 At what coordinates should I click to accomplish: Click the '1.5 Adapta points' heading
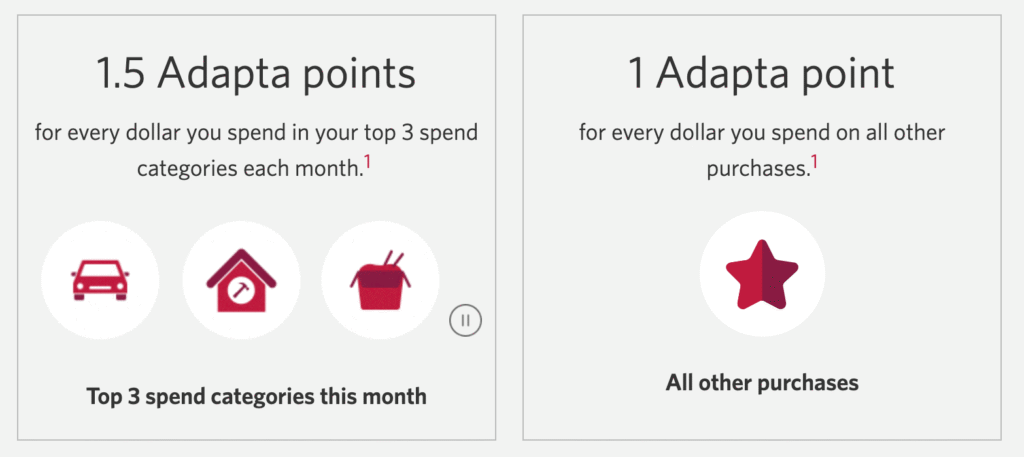point(256,75)
